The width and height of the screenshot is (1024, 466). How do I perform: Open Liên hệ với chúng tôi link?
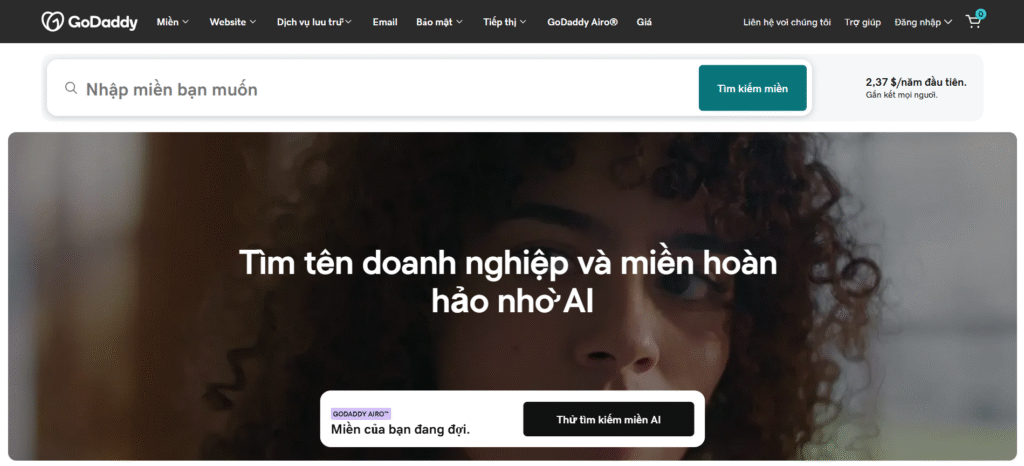pyautogui.click(x=787, y=21)
